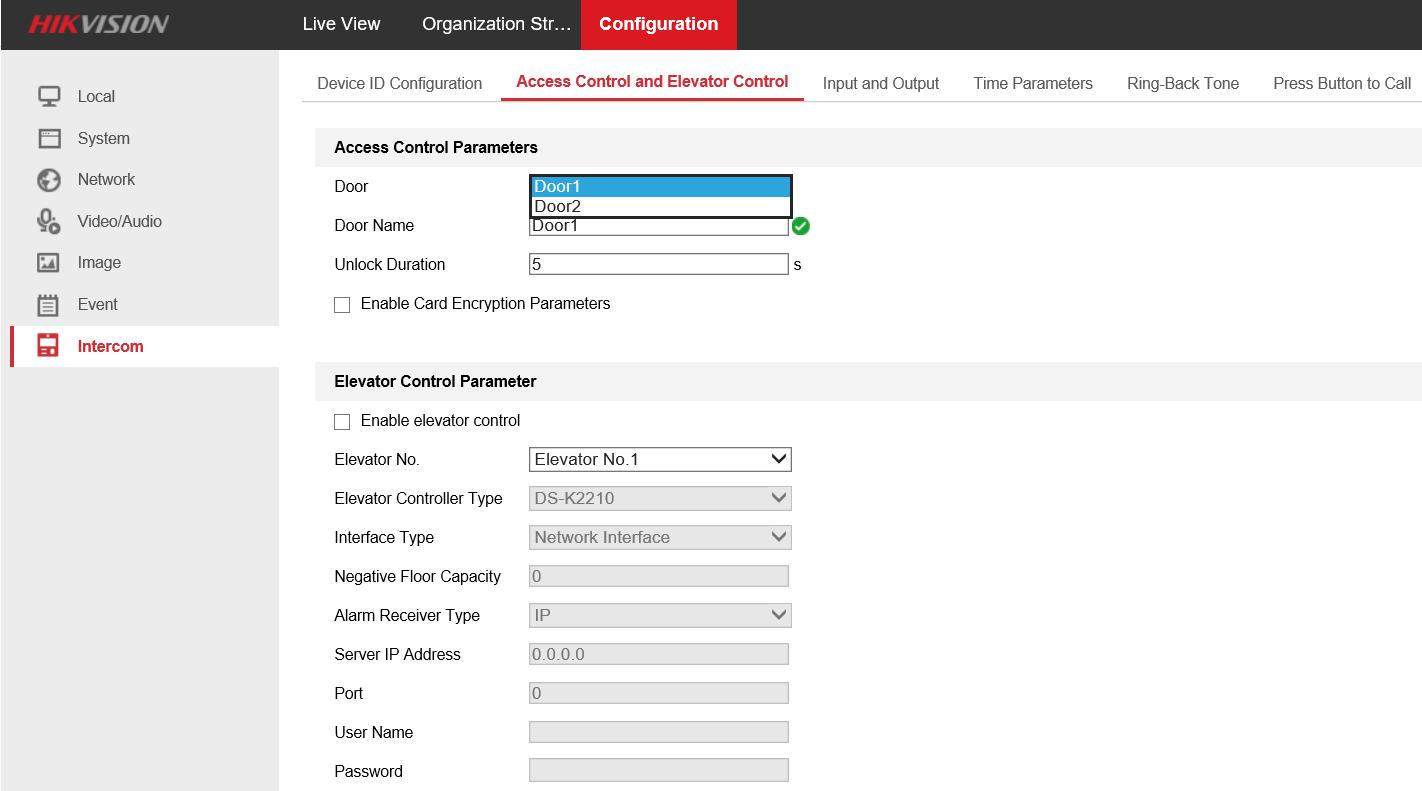Click the Hikvision logo
Viewport: 1422px width, 791px height.
[98, 25]
